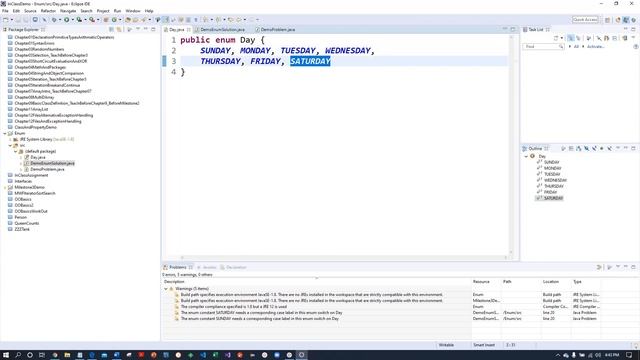Minimize the Package Explorer panel
This screenshot has height=360, width=640.
coord(146,29)
